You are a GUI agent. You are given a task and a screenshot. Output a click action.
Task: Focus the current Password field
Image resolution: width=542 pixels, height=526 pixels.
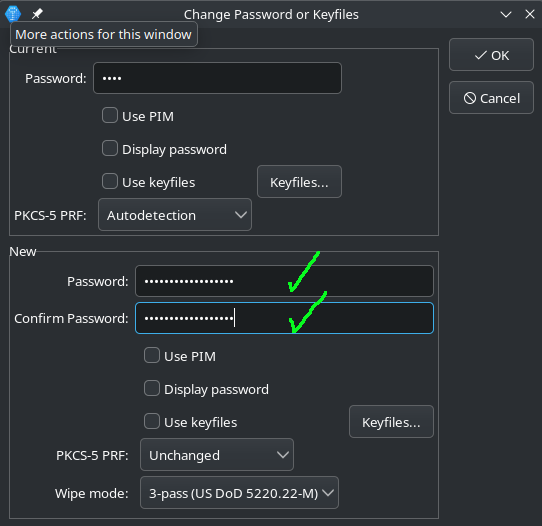click(217, 78)
